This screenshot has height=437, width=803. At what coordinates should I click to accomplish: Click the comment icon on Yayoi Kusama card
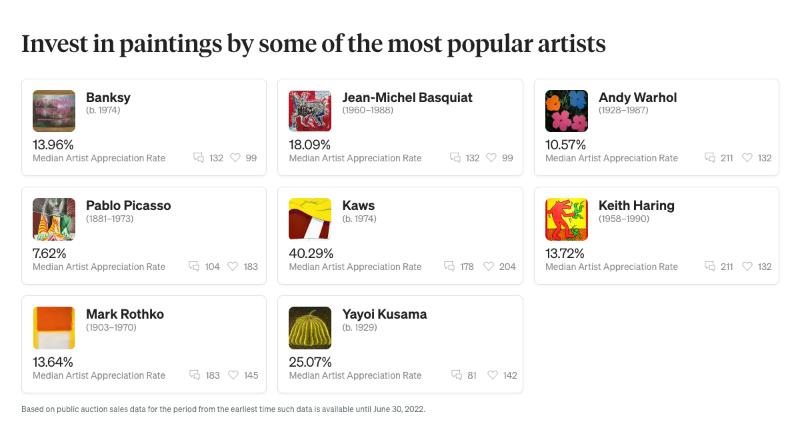[x=454, y=376]
